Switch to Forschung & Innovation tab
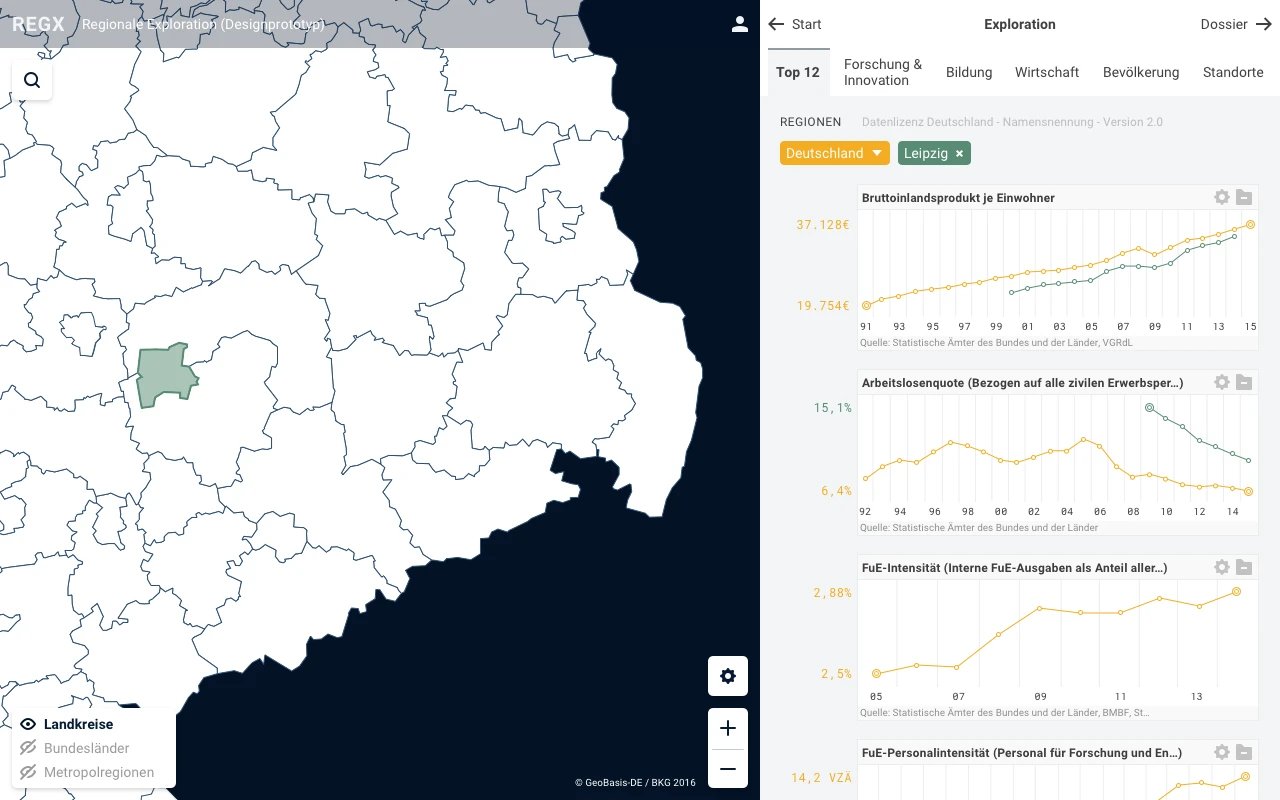 pos(882,72)
